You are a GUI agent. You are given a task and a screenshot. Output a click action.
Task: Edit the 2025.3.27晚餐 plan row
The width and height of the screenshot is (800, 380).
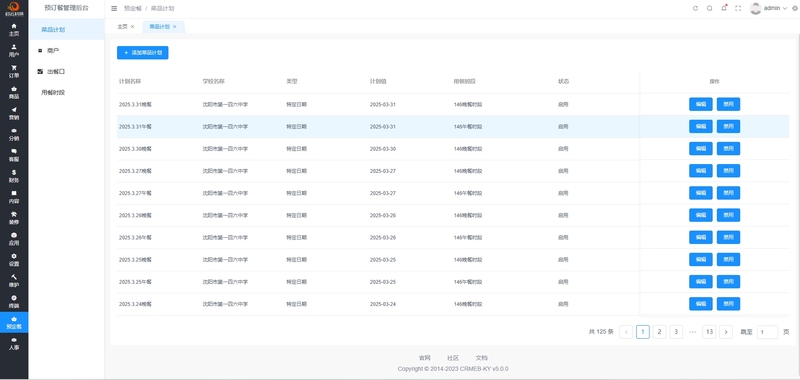[x=701, y=171]
